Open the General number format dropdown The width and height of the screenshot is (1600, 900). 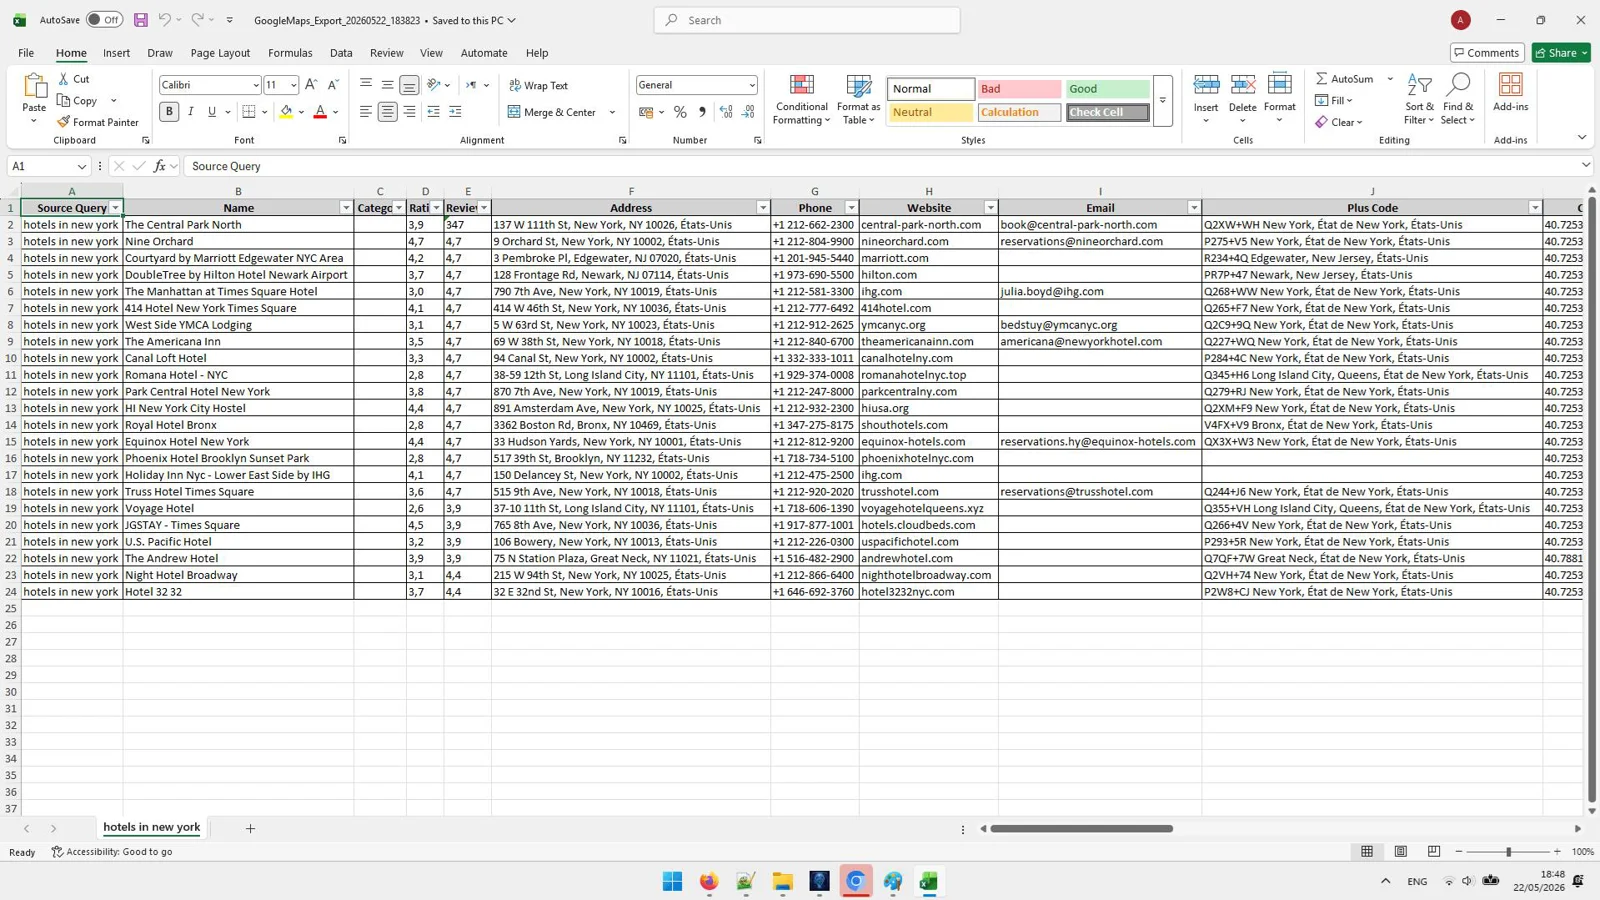coord(751,85)
